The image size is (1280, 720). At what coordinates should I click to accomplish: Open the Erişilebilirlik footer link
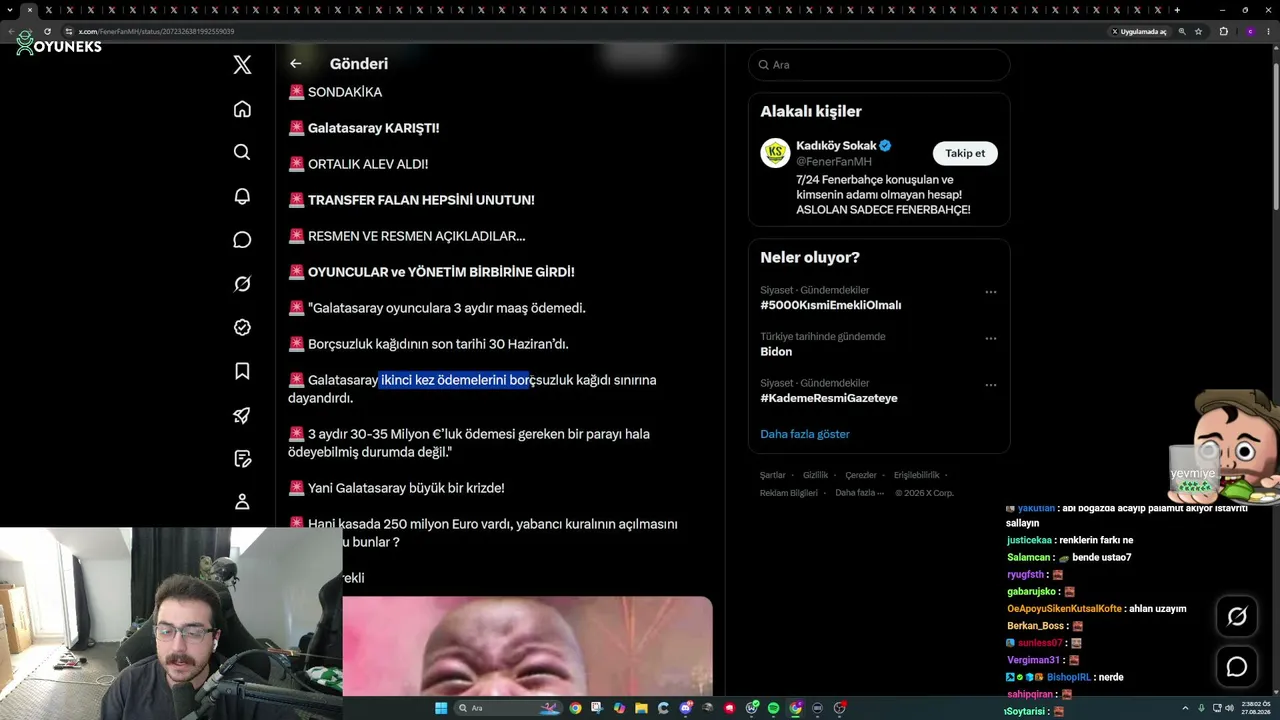pyautogui.click(x=916, y=475)
